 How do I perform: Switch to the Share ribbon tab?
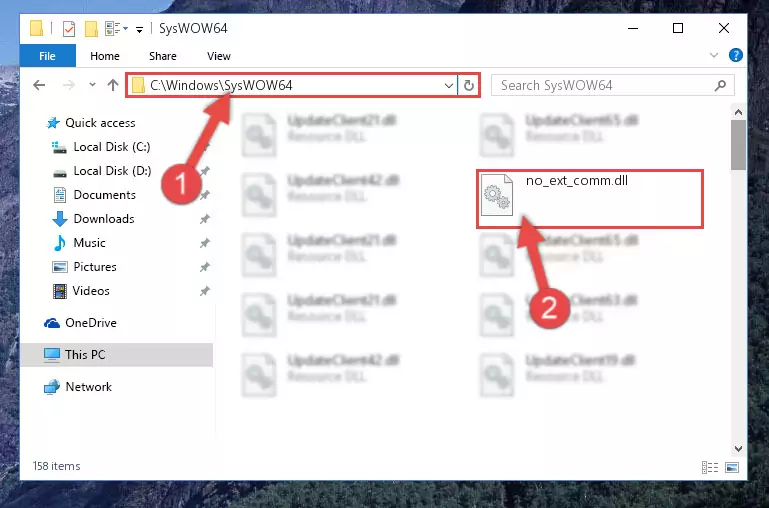[163, 56]
